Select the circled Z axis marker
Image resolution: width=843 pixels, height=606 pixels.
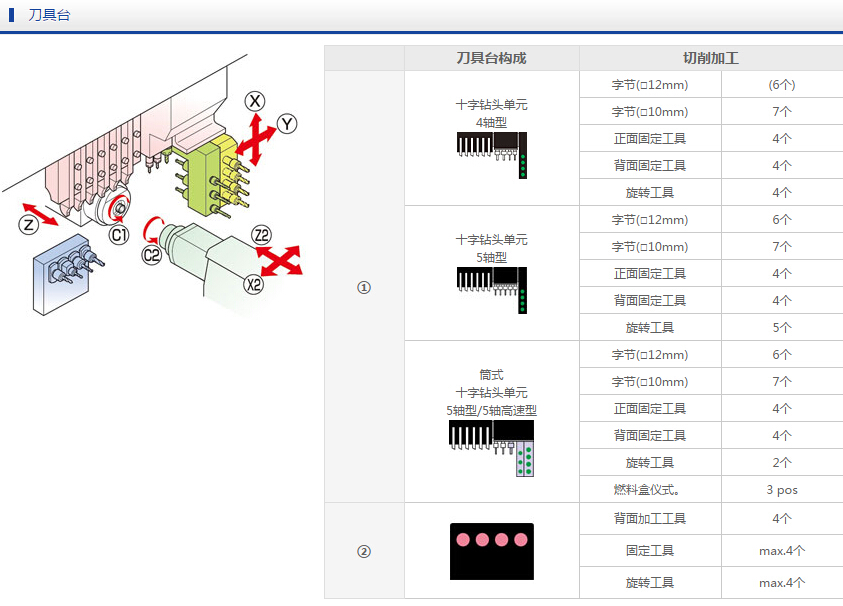28,225
